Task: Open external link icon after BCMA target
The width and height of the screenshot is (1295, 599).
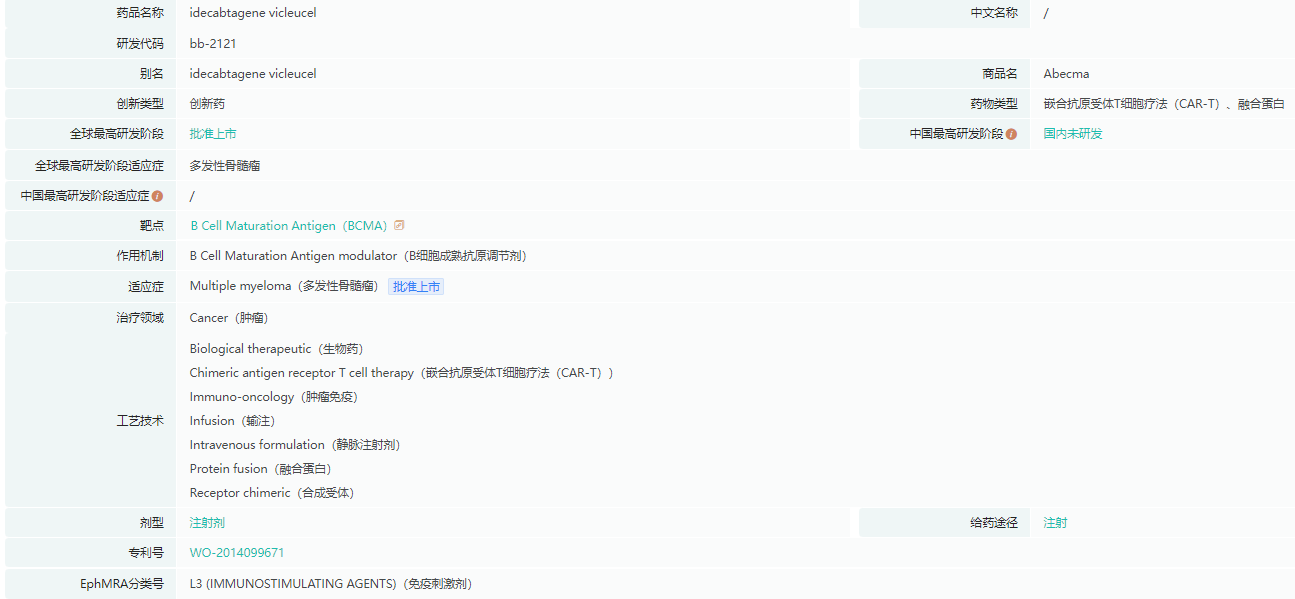Action: 399,225
